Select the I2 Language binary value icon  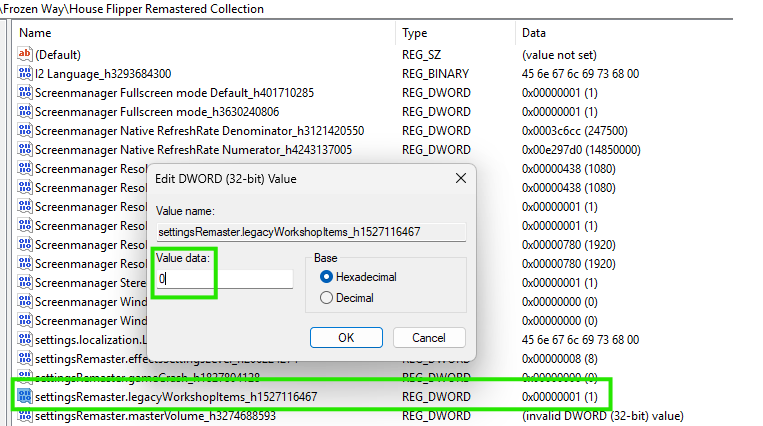click(x=24, y=73)
